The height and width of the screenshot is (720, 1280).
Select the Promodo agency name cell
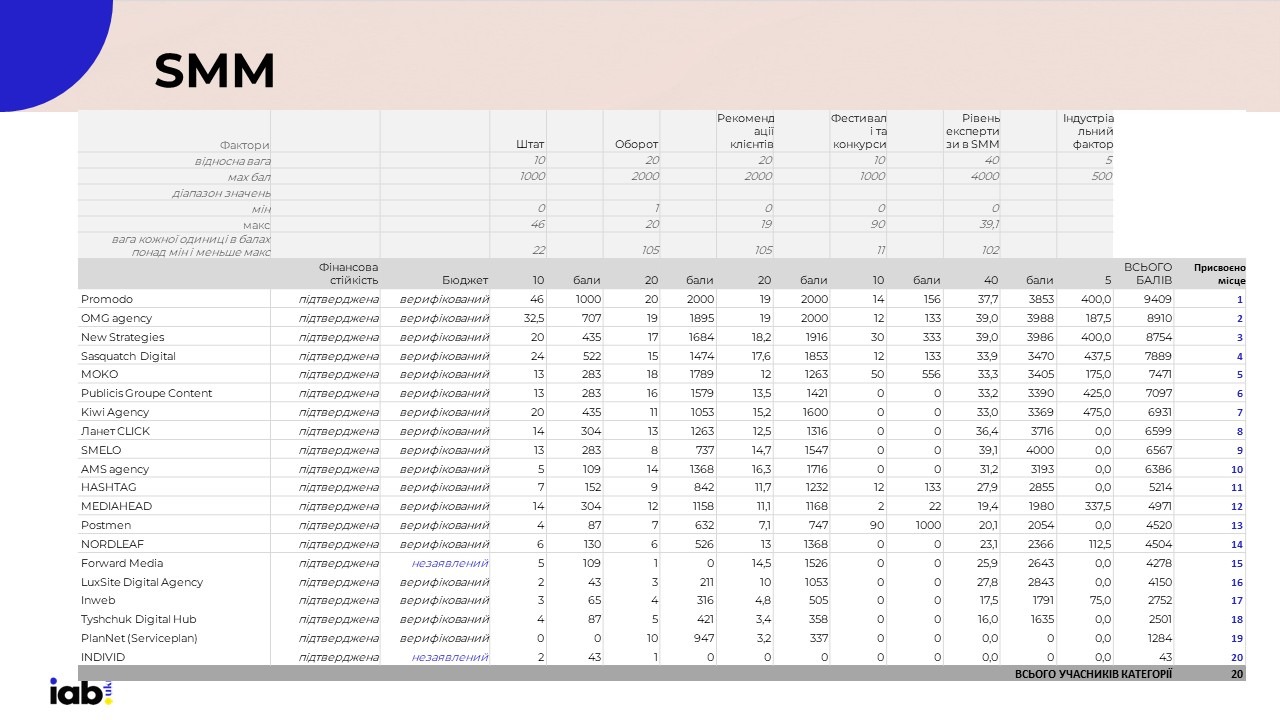coord(107,299)
